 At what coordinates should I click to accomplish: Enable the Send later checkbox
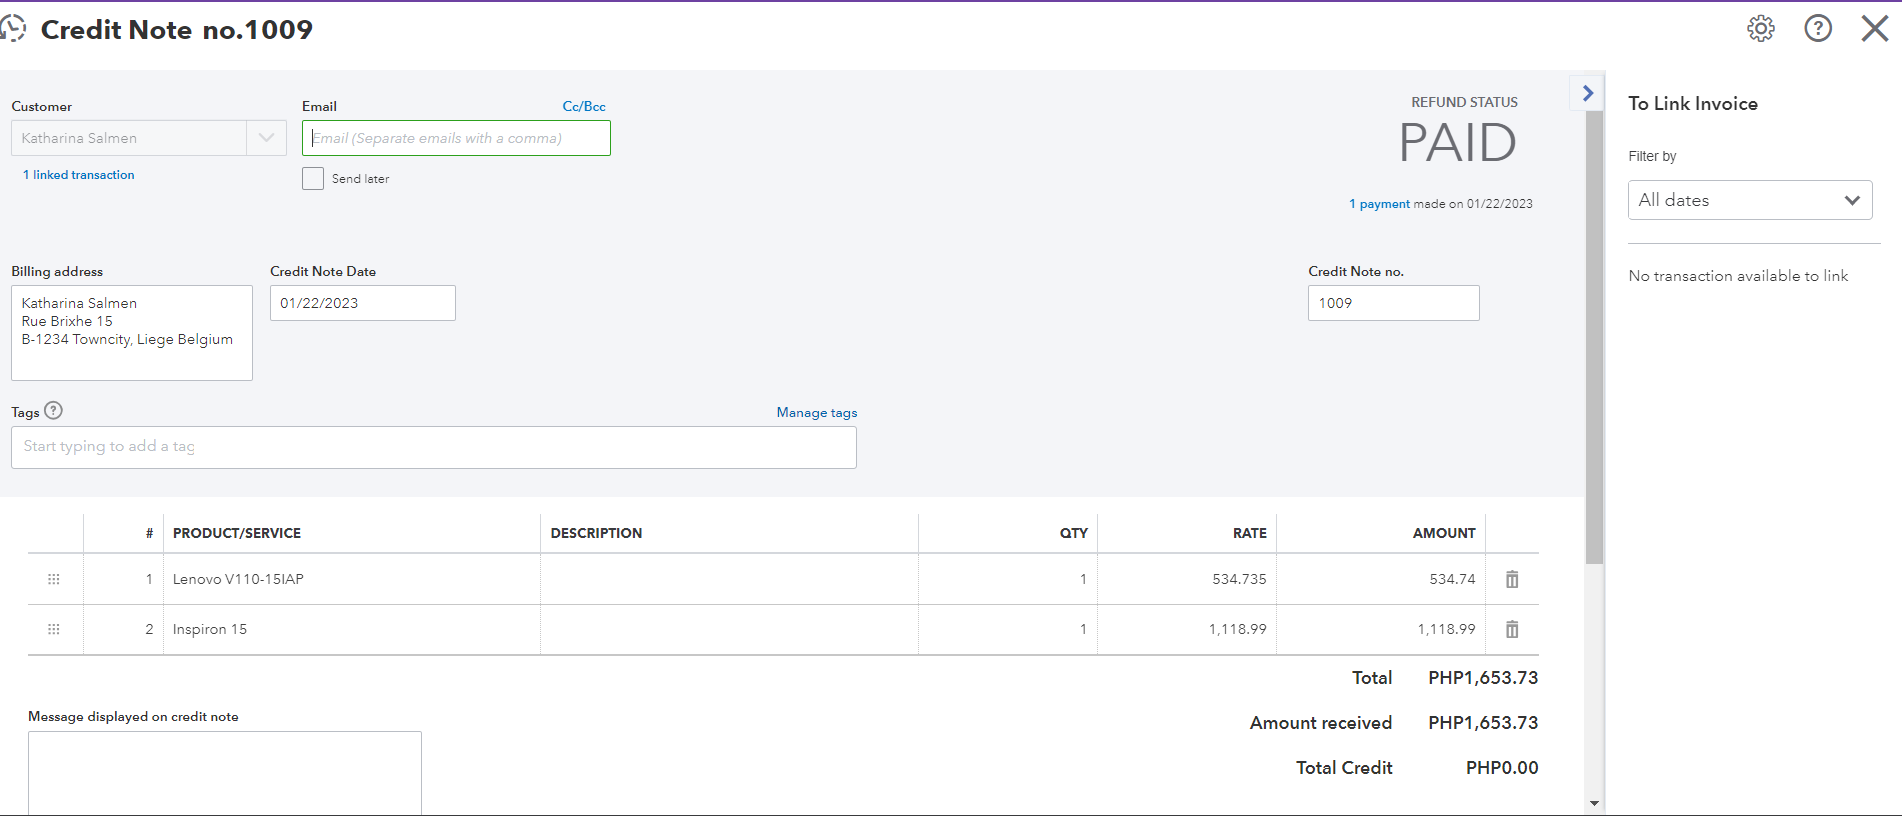[313, 179]
